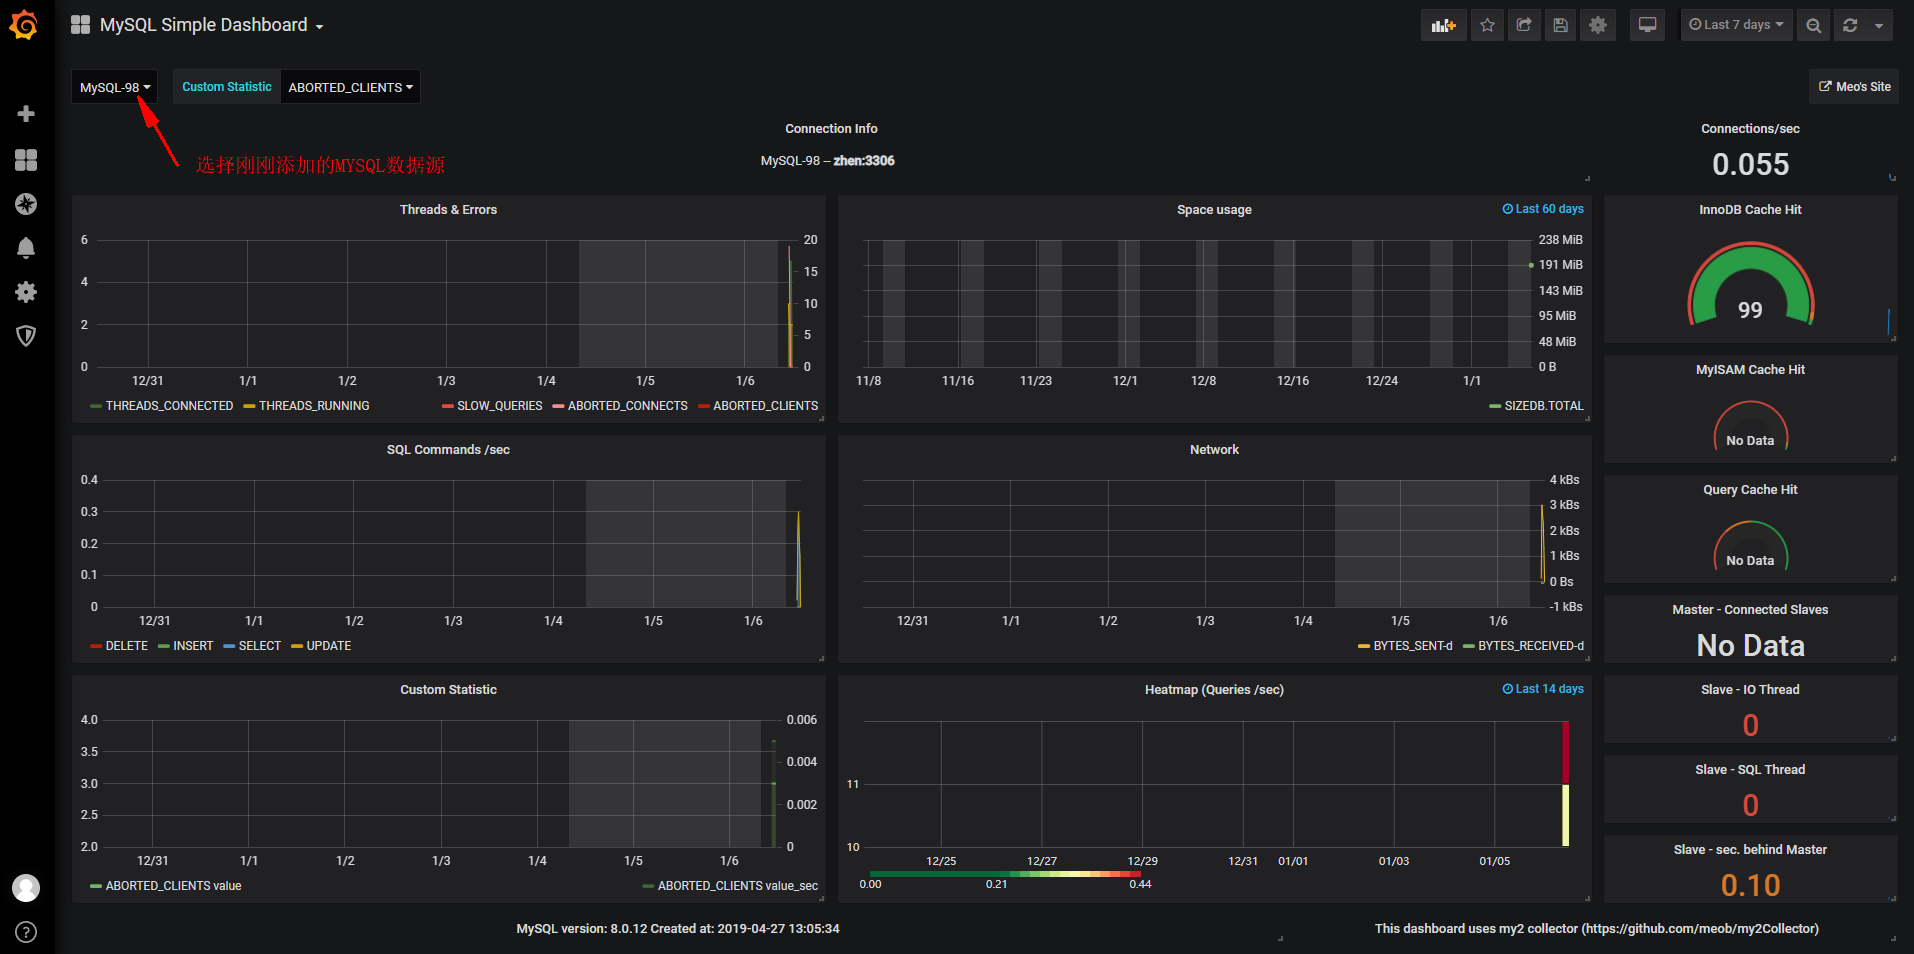
Task: Click the Share dashboard icon
Action: tap(1524, 25)
